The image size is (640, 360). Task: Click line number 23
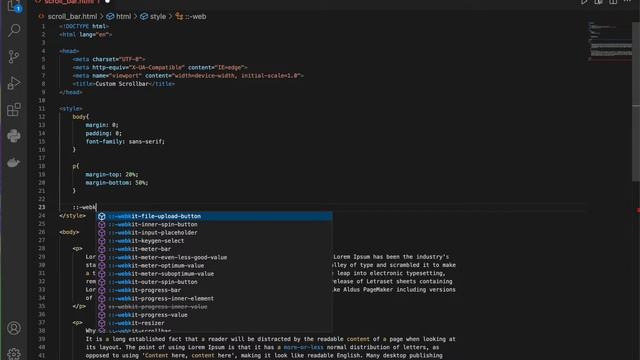42,207
